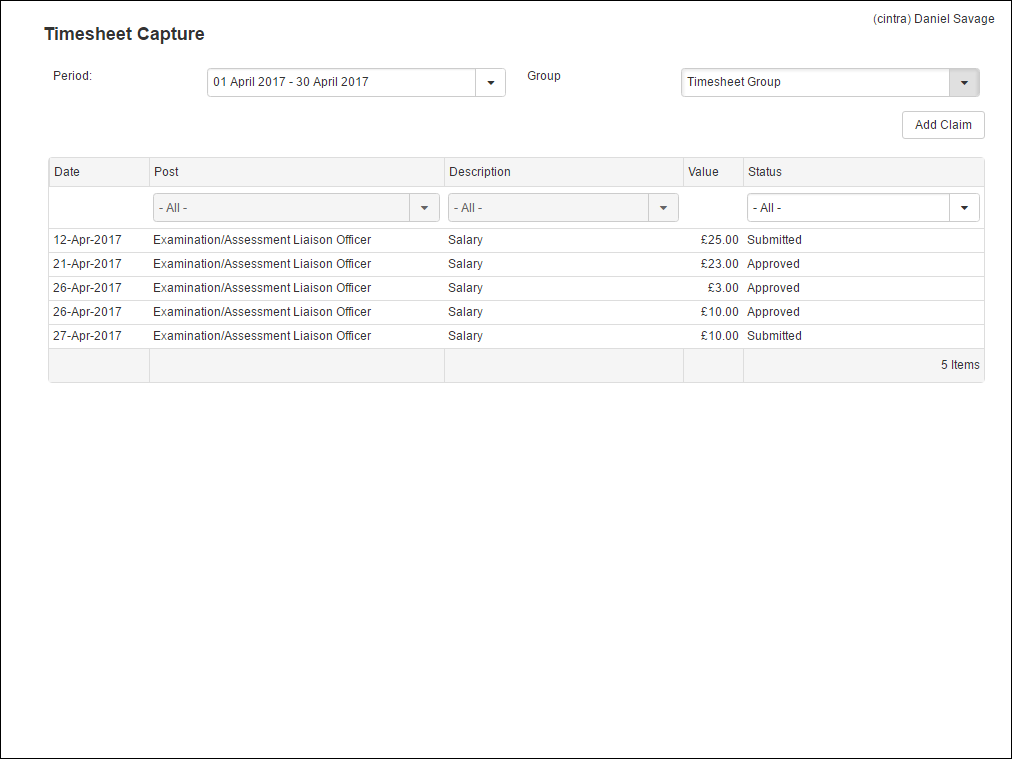The width and height of the screenshot is (1012, 759).
Task: Expand the Description filter arrow
Action: (x=663, y=208)
